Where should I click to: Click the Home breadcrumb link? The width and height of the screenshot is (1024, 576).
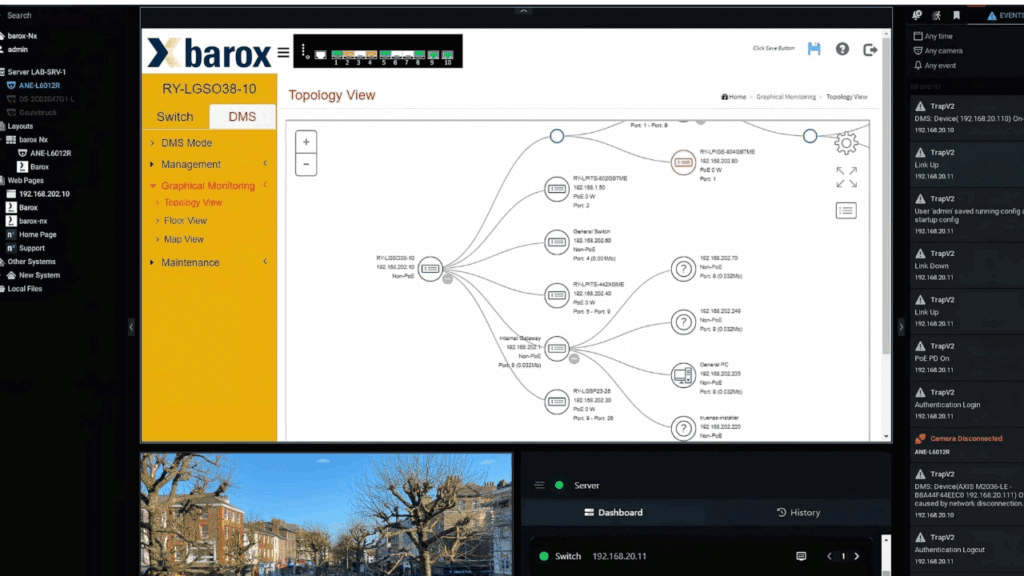[x=734, y=97]
